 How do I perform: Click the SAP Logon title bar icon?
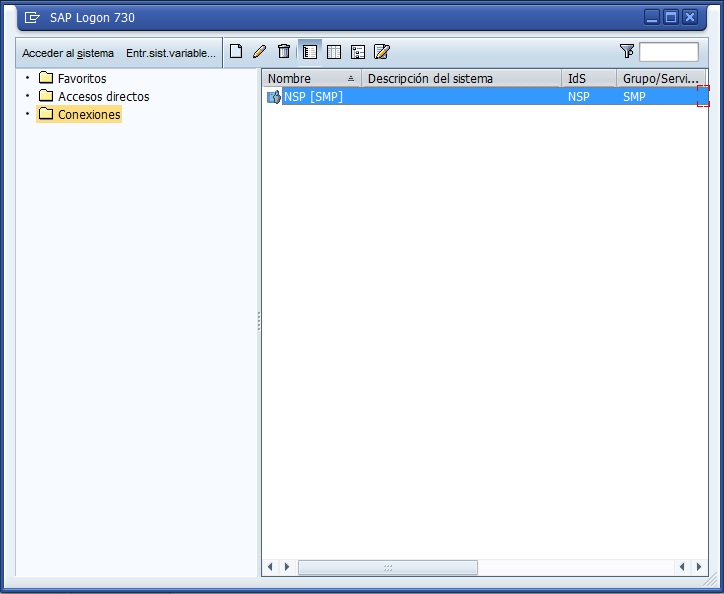pos(32,18)
